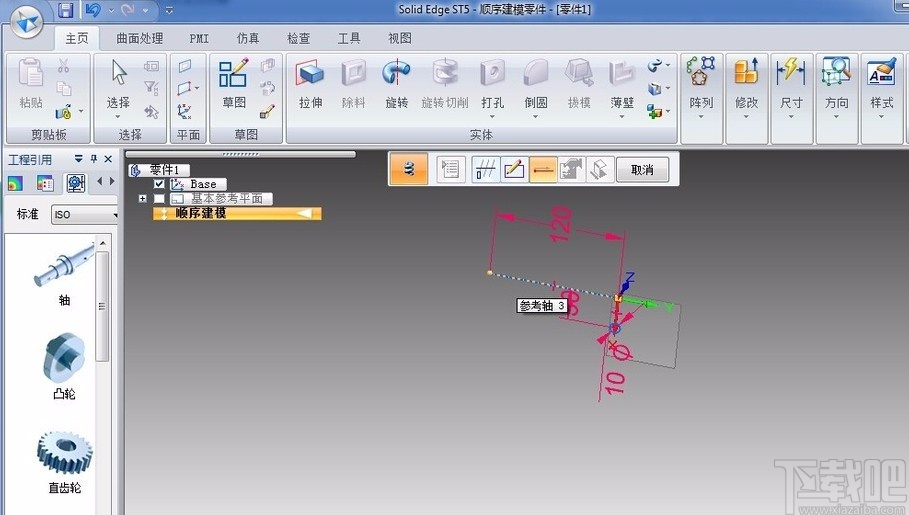Image resolution: width=909 pixels, height=515 pixels.
Task: Click the 工程引用 list scrollbar thumb
Action: coord(103,306)
